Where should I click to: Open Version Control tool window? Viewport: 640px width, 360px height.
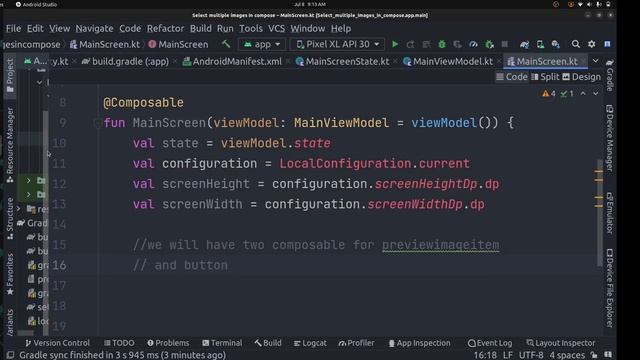click(x=57, y=343)
